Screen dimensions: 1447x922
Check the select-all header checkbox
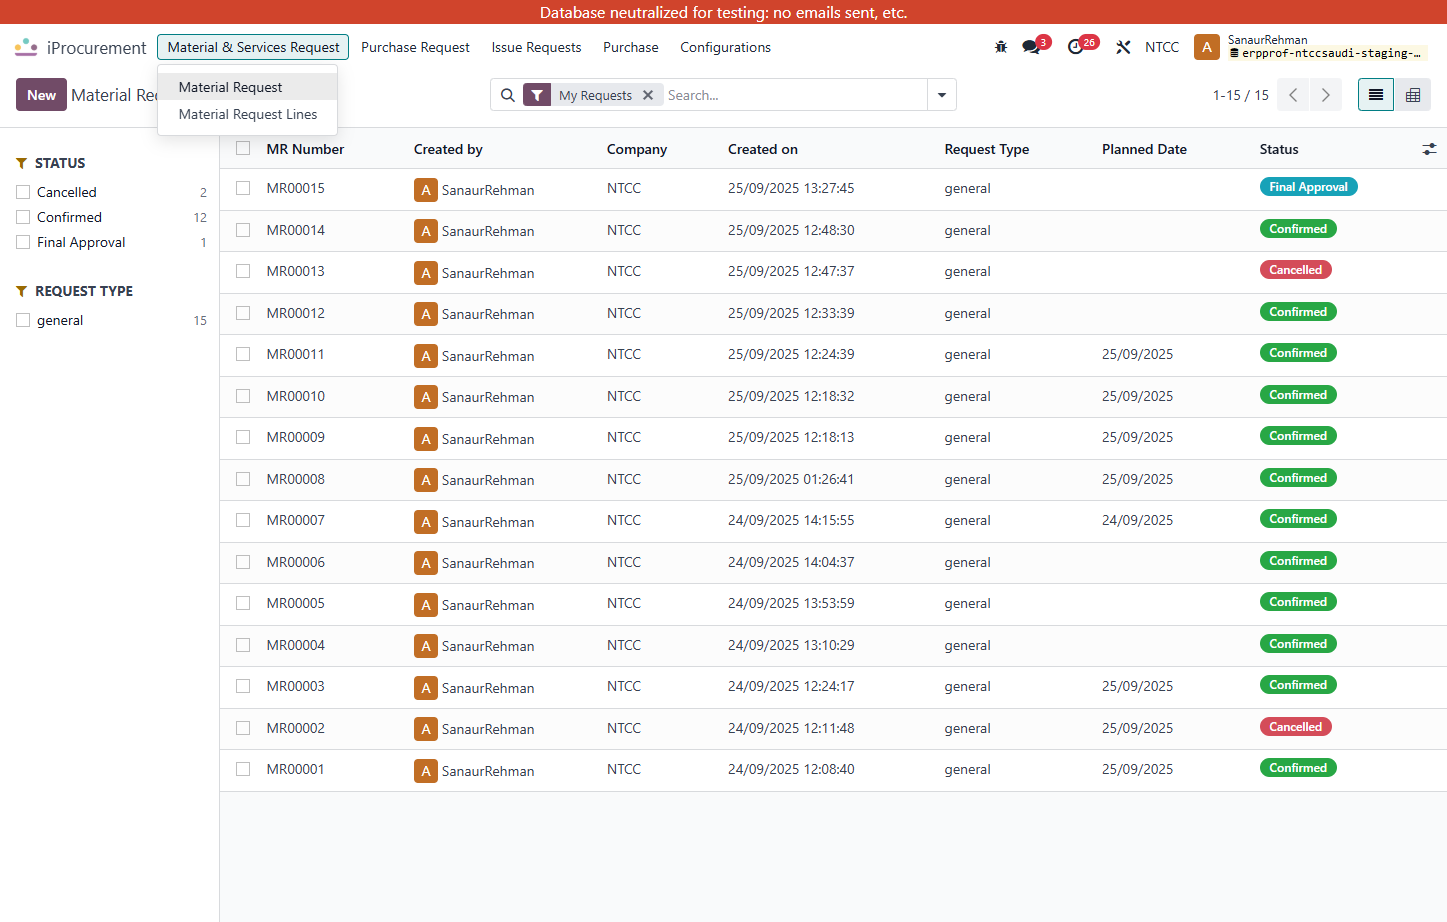pos(243,148)
